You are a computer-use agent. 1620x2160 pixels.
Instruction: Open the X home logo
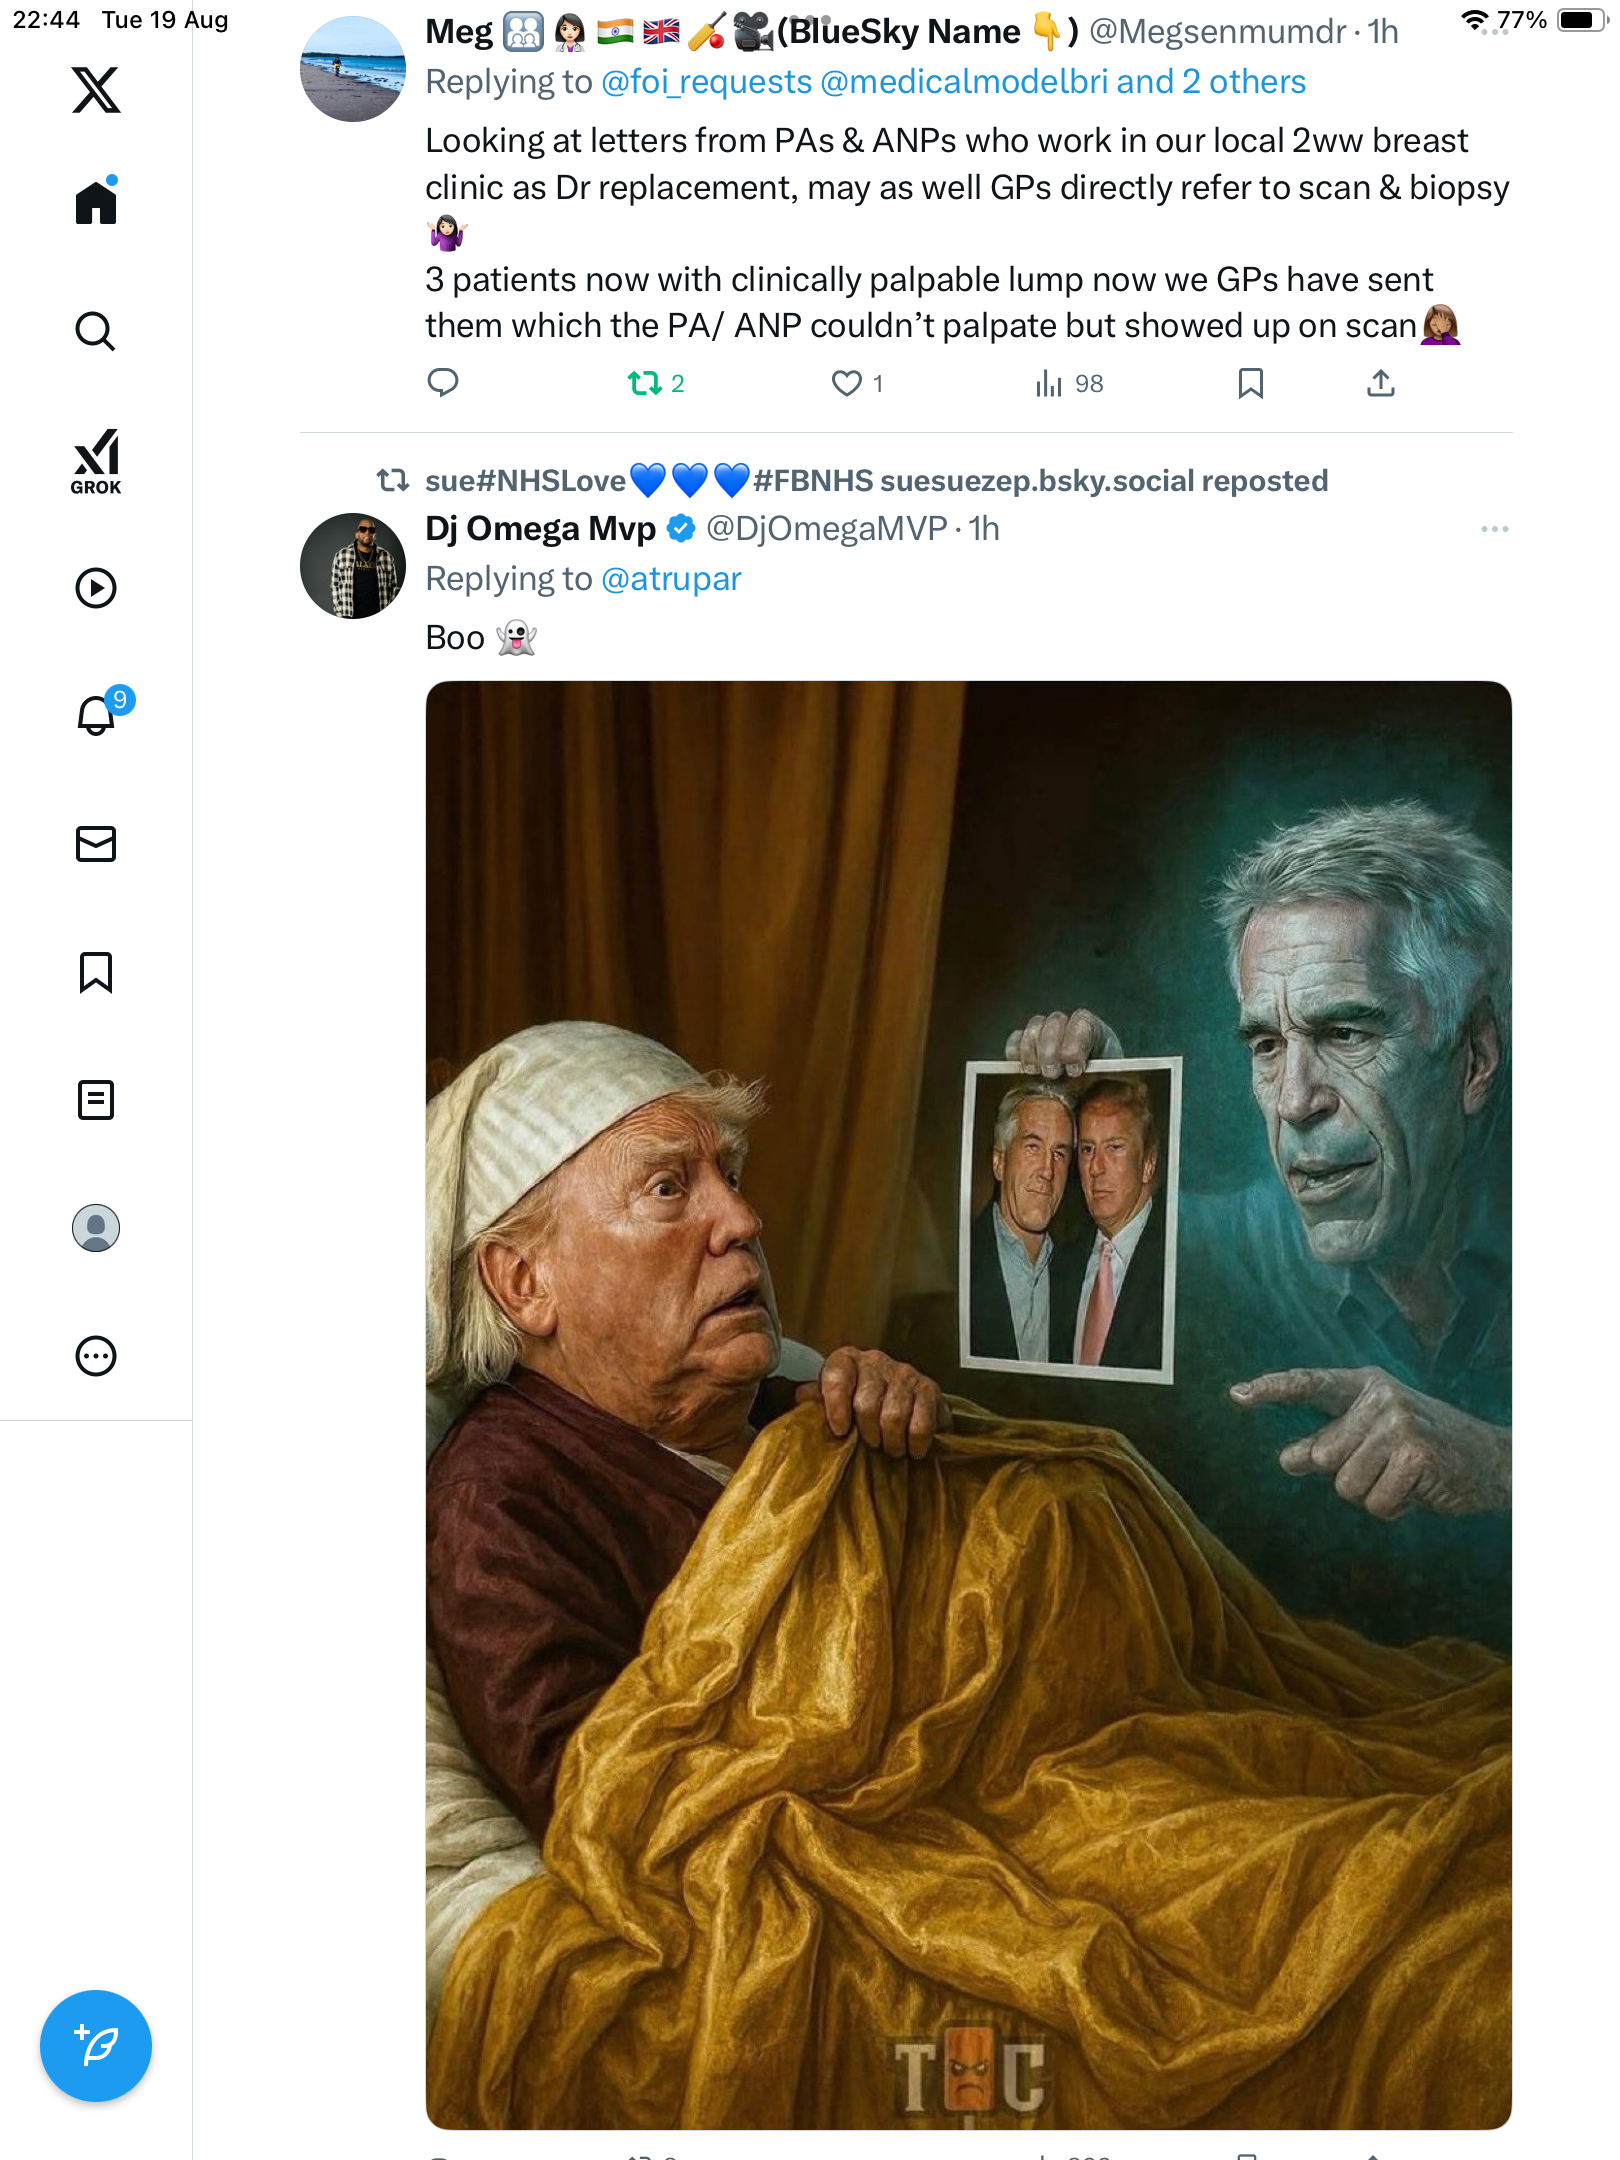click(x=96, y=90)
